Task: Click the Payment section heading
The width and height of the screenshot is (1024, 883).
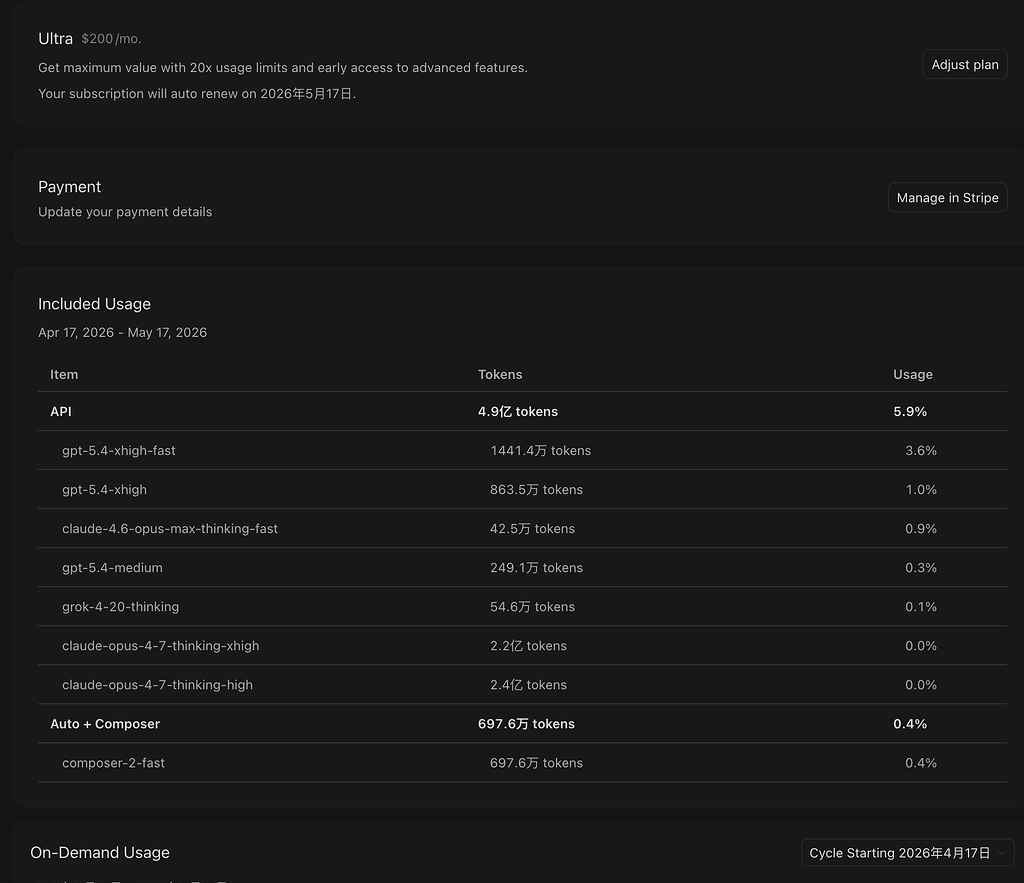Action: point(69,187)
